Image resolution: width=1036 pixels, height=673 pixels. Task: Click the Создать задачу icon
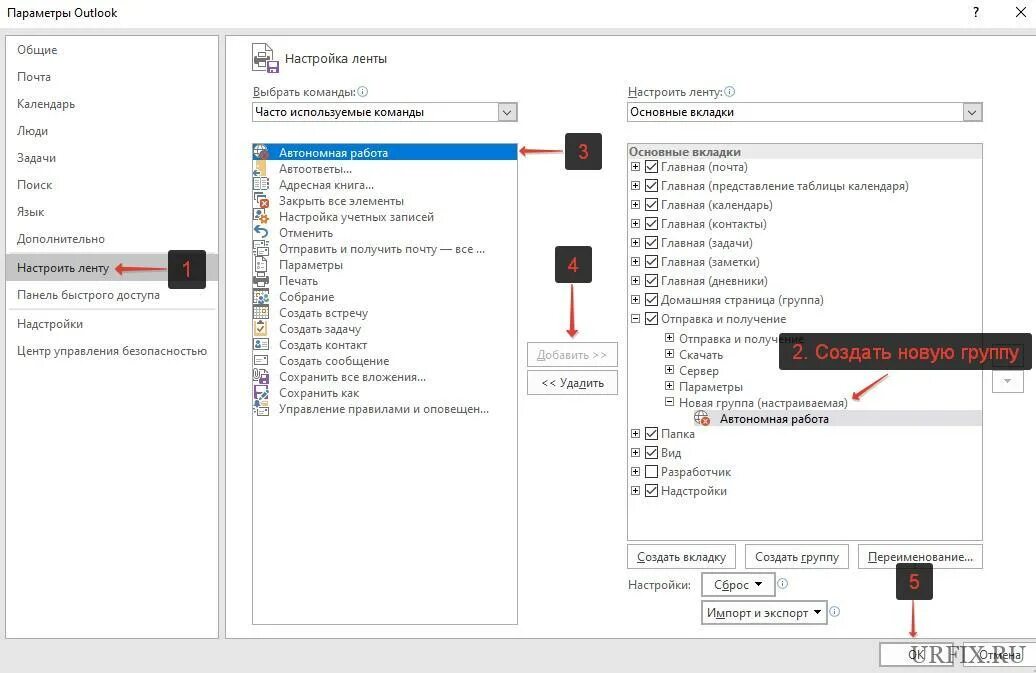pos(260,329)
